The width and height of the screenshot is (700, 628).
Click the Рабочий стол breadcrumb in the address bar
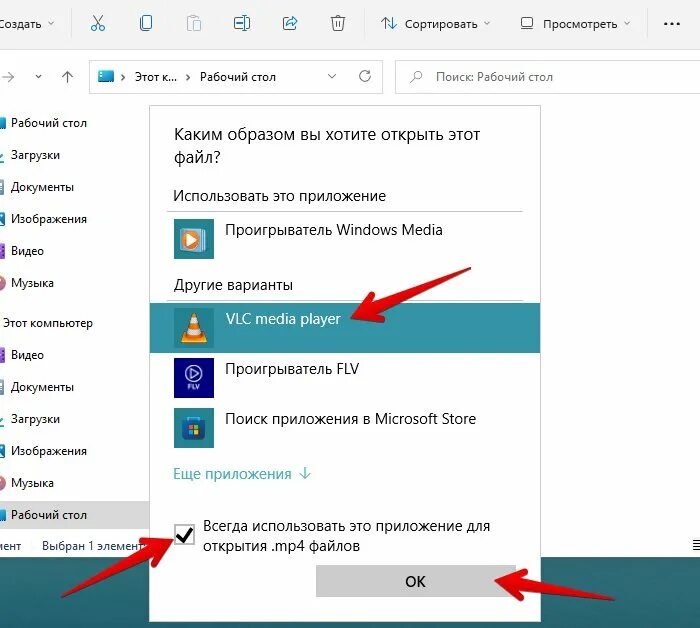click(x=238, y=77)
